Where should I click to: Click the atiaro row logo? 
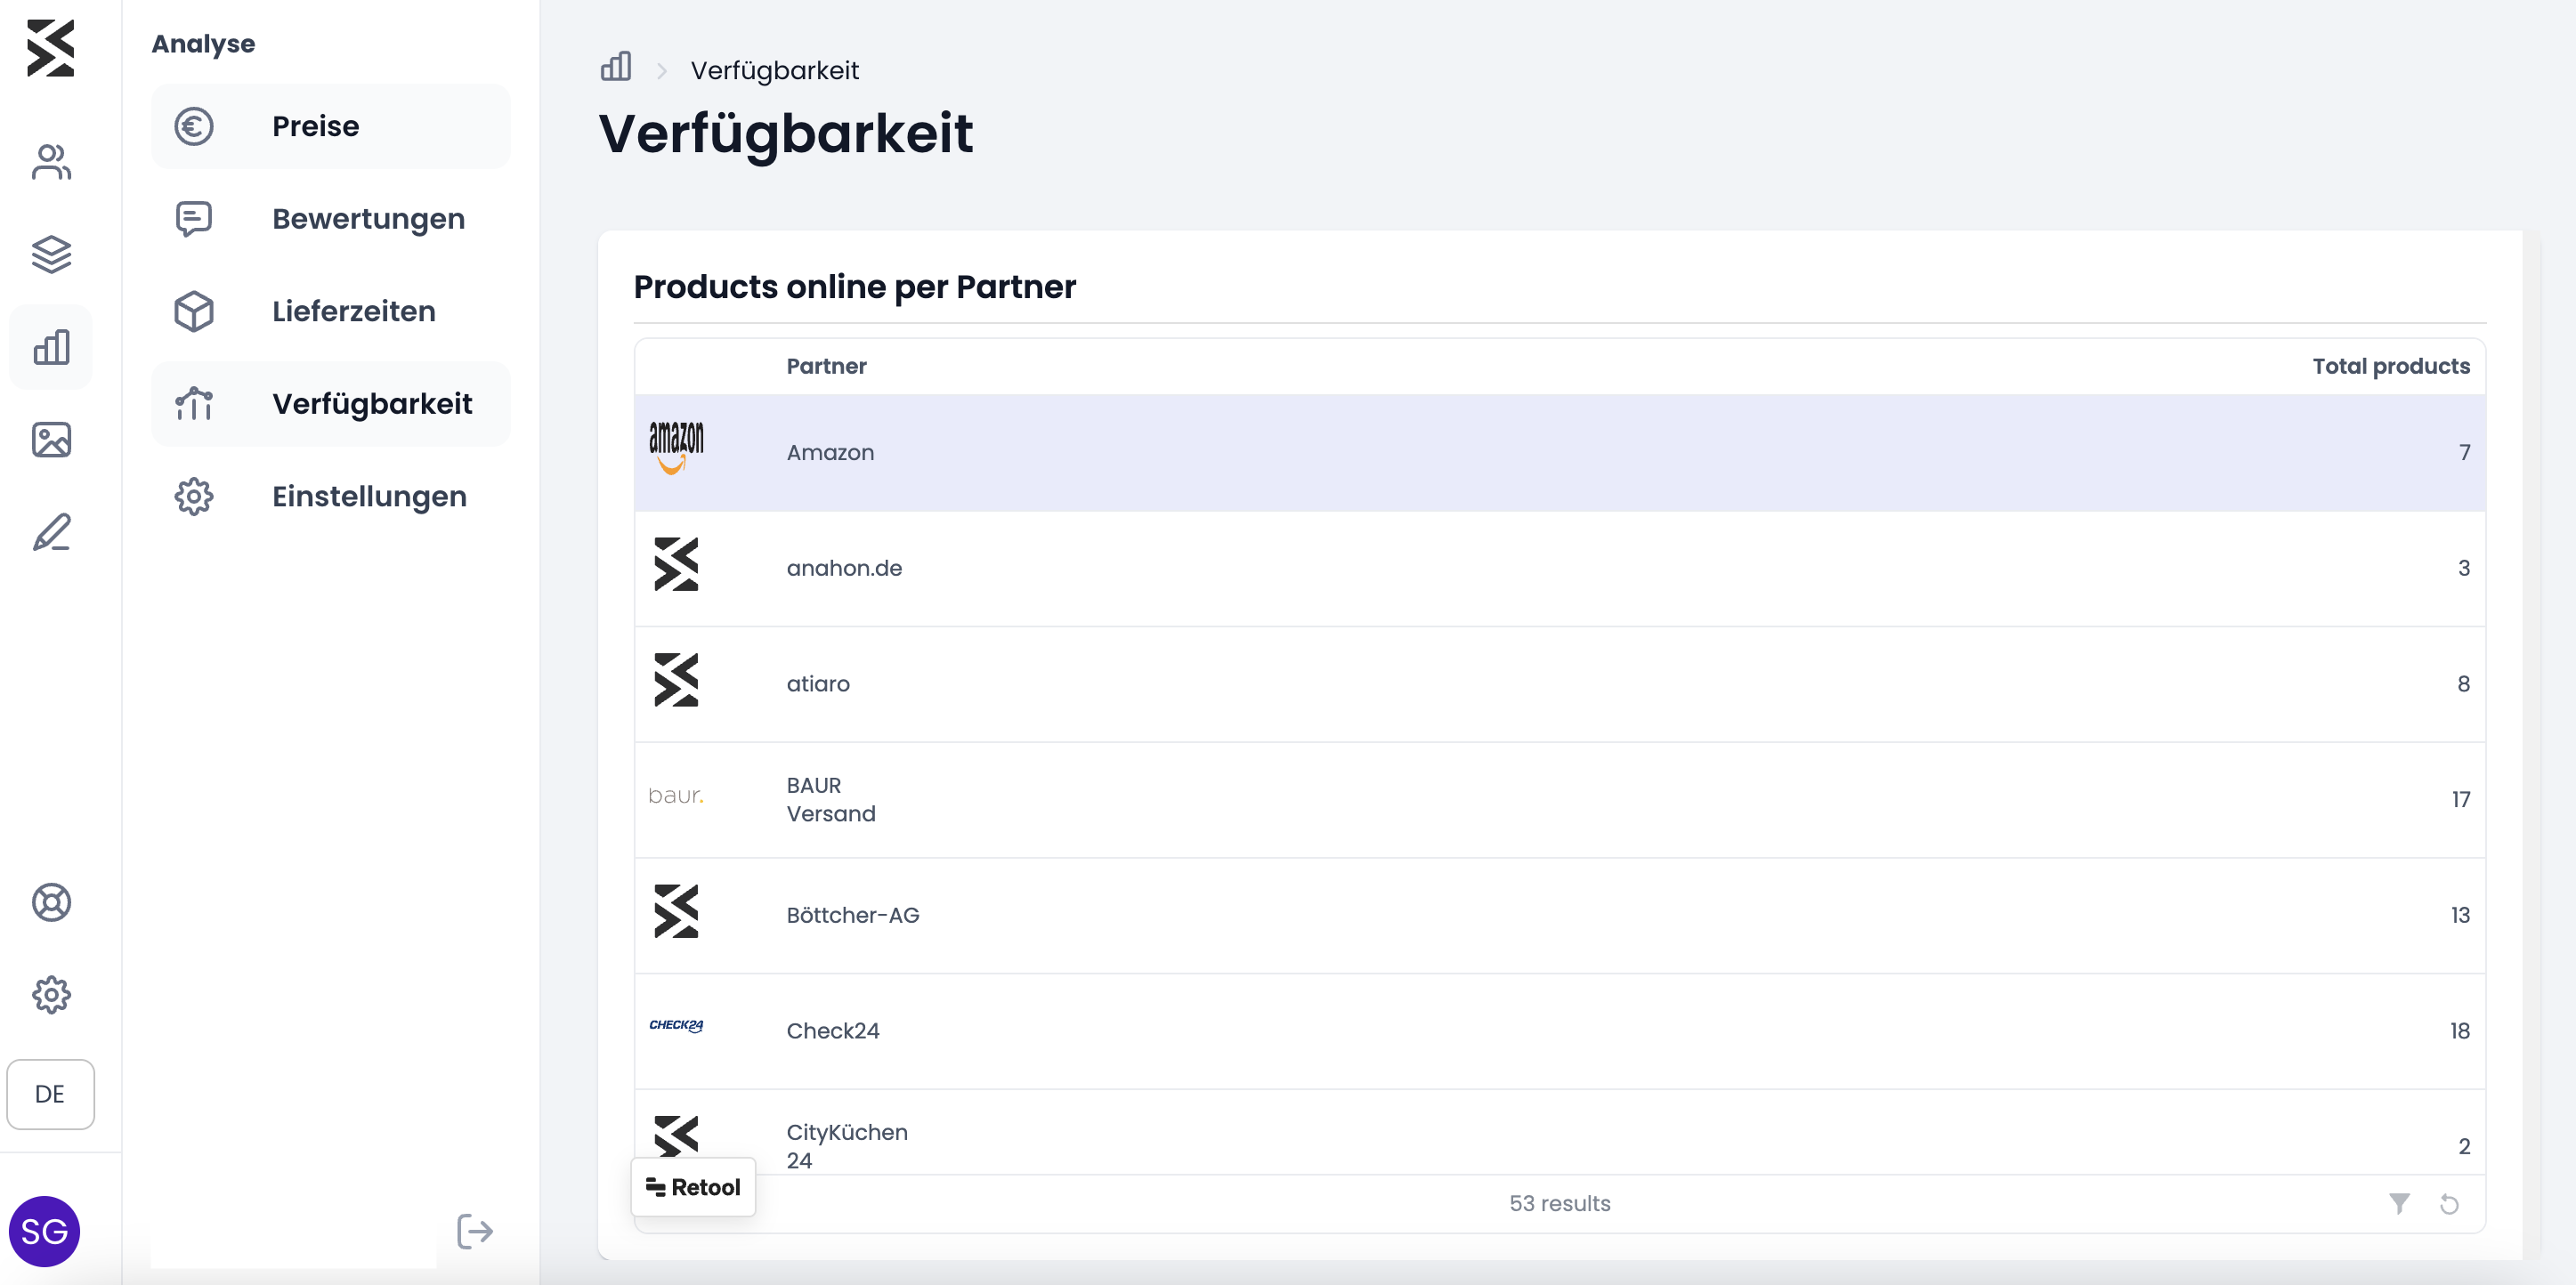click(x=676, y=680)
